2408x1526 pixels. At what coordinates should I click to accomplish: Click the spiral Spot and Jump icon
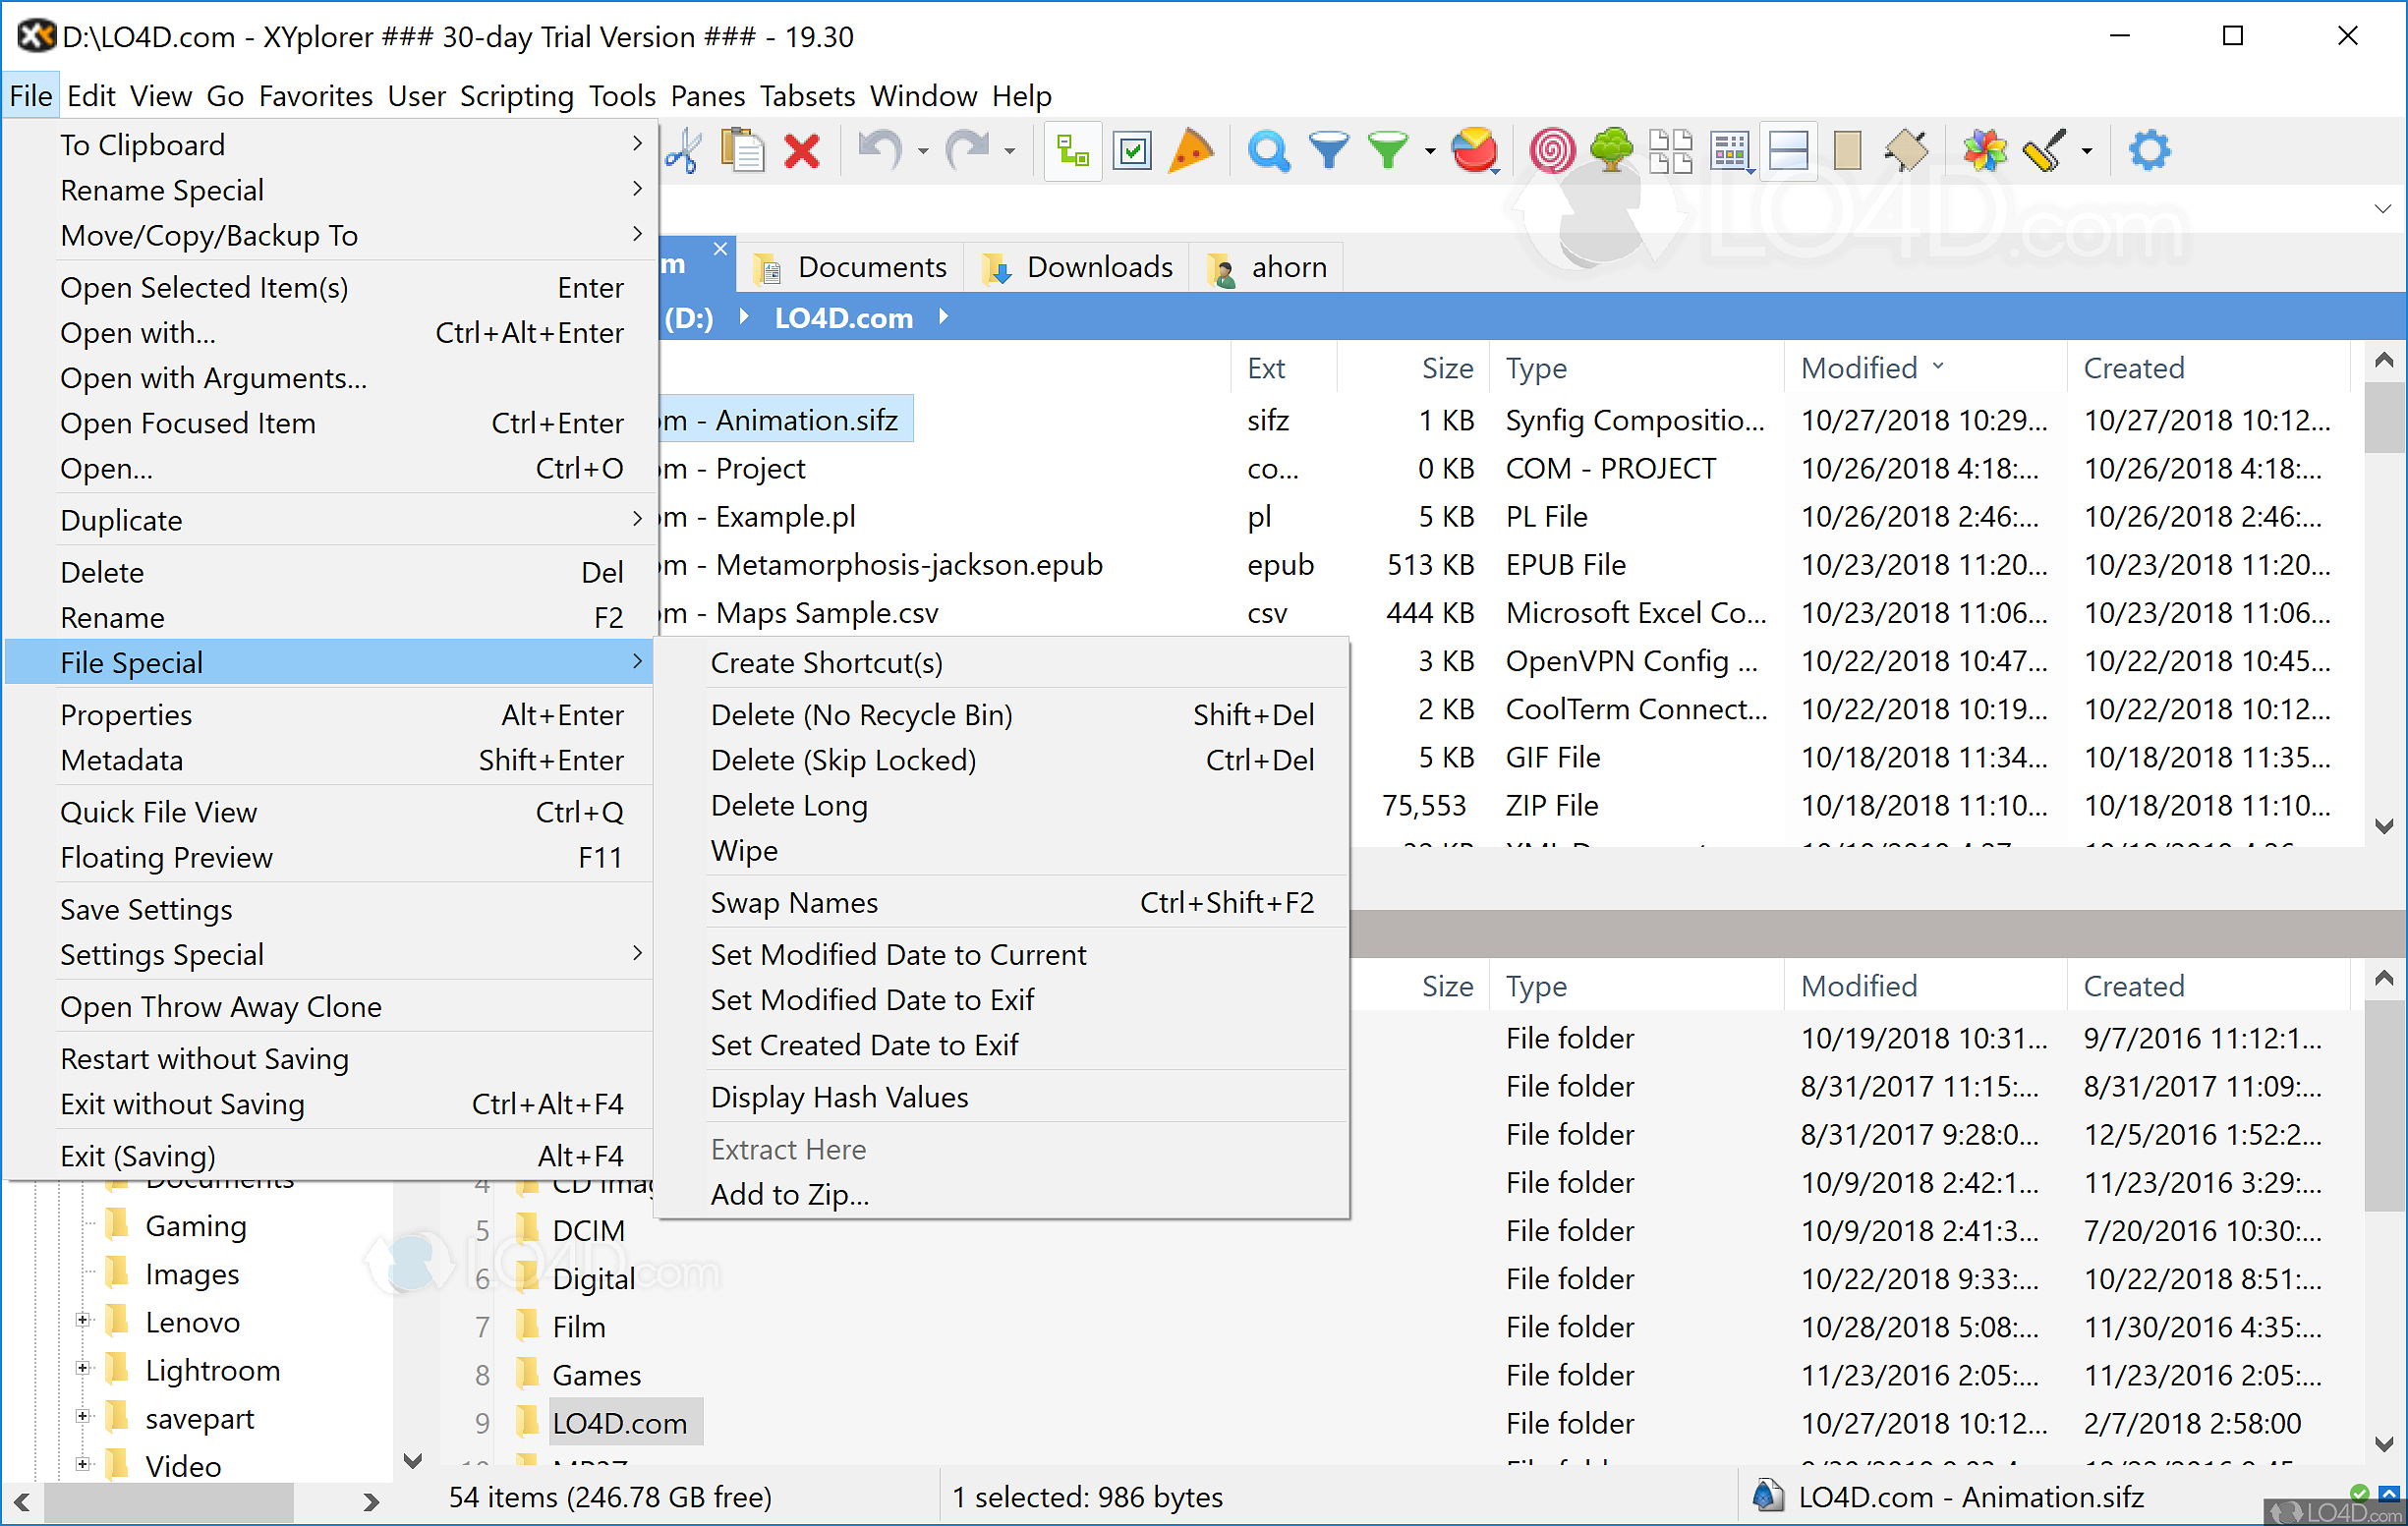(1552, 150)
